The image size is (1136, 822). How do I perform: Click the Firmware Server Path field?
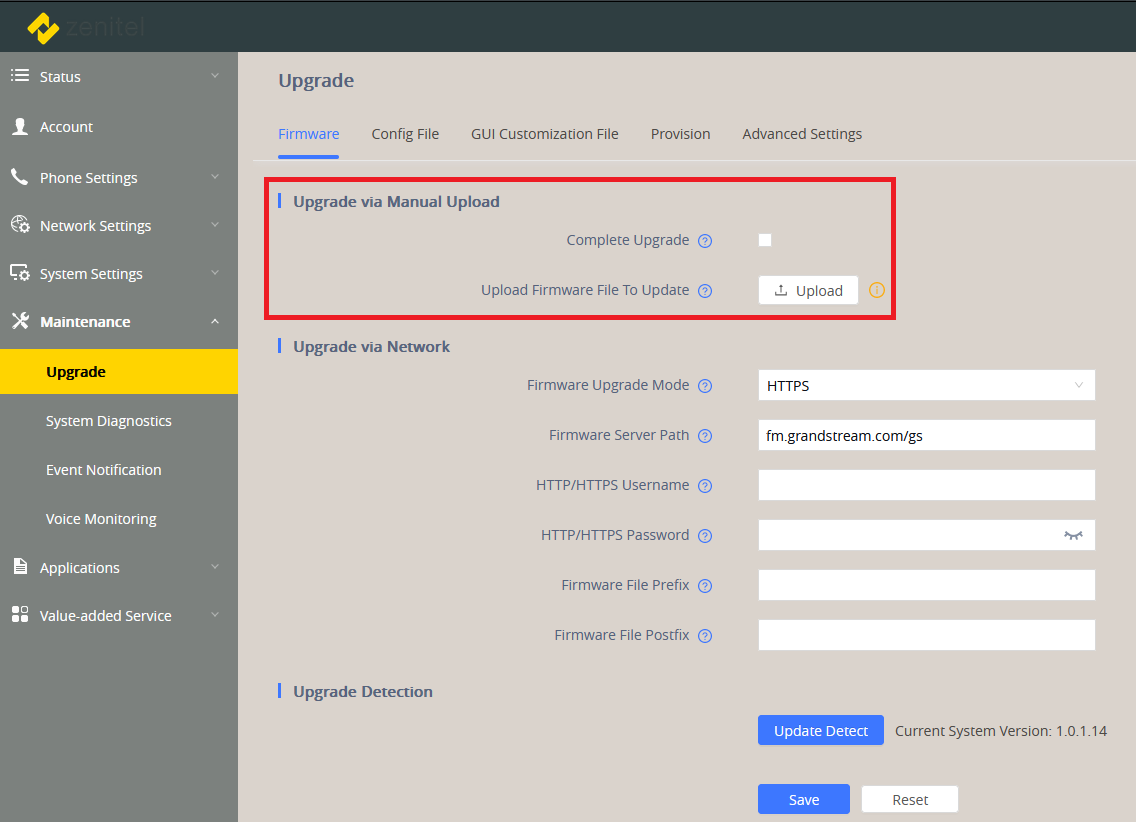926,435
